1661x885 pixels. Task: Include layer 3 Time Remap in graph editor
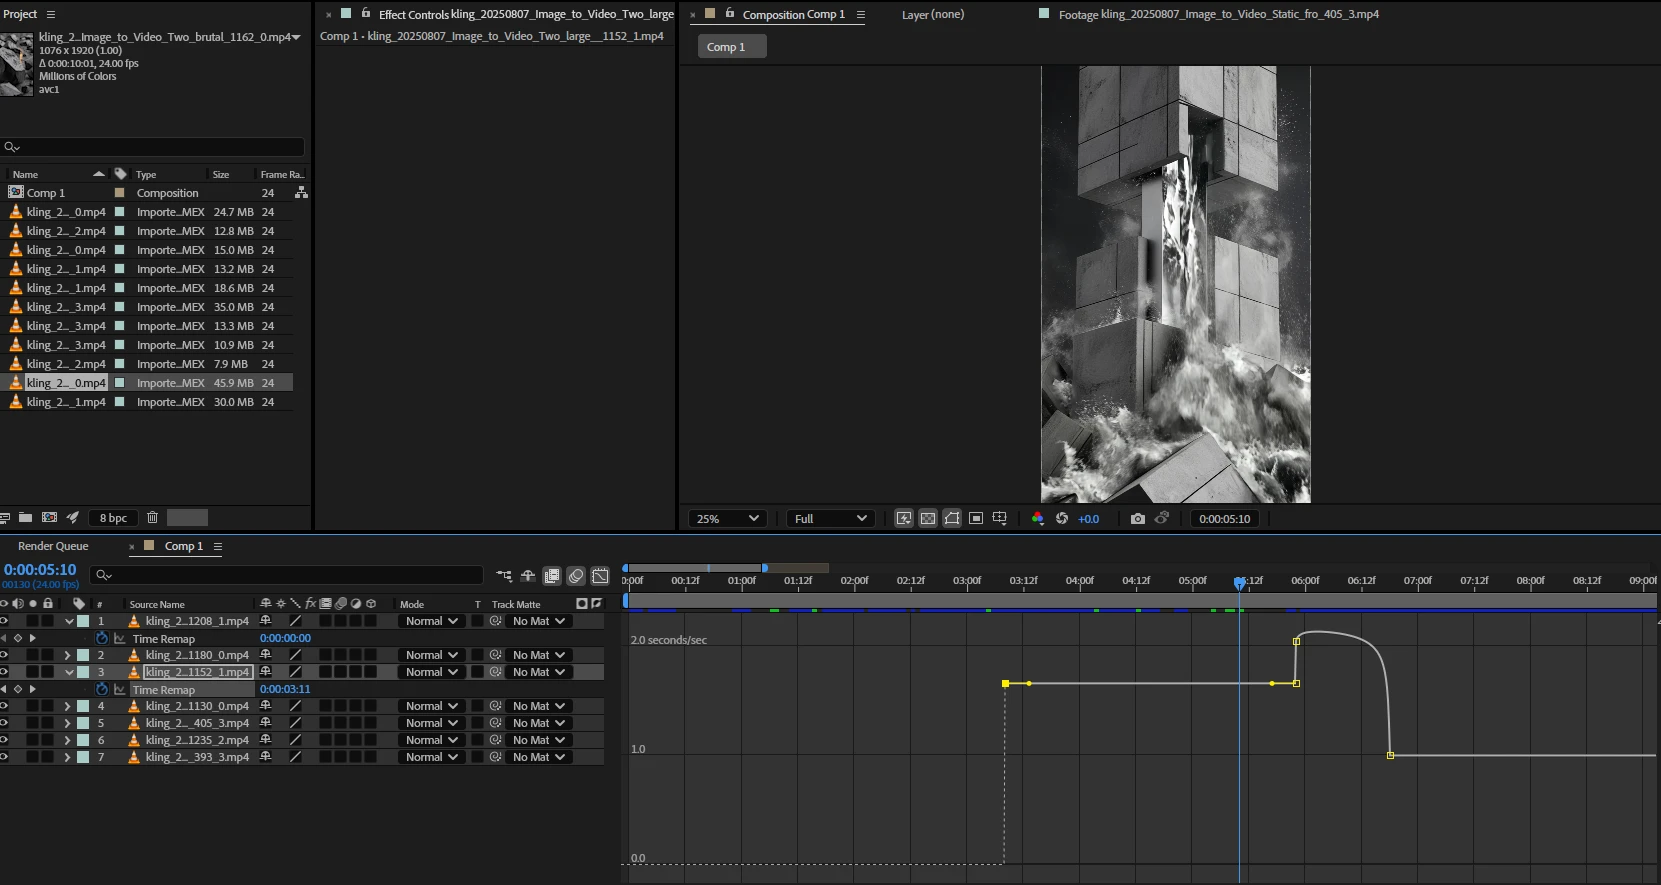tap(120, 689)
